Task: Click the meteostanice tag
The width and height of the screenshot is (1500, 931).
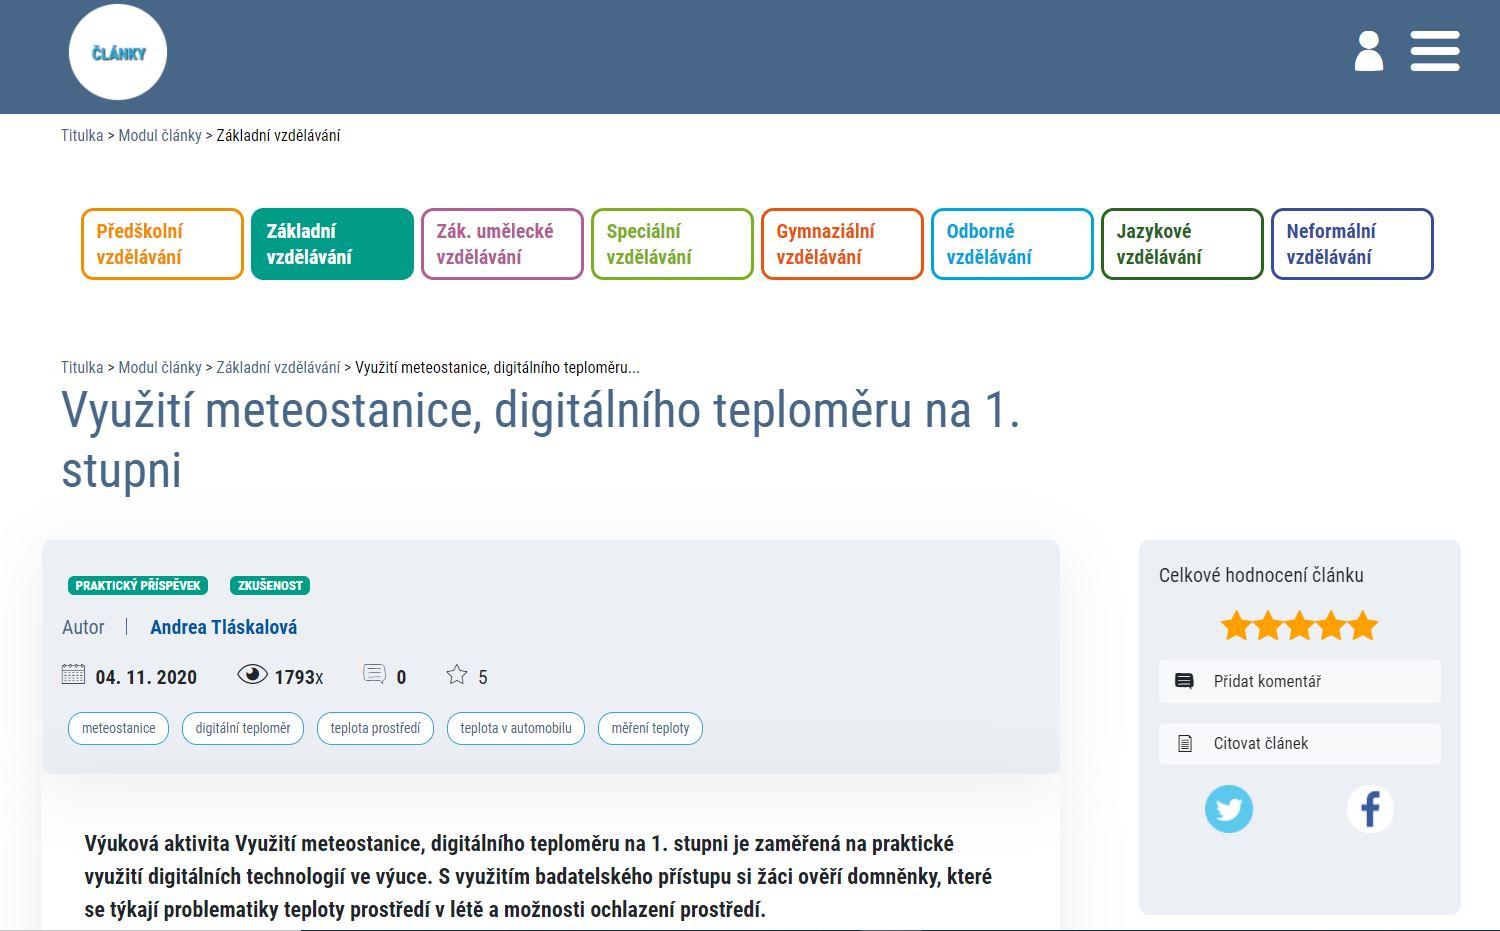Action: coord(118,728)
